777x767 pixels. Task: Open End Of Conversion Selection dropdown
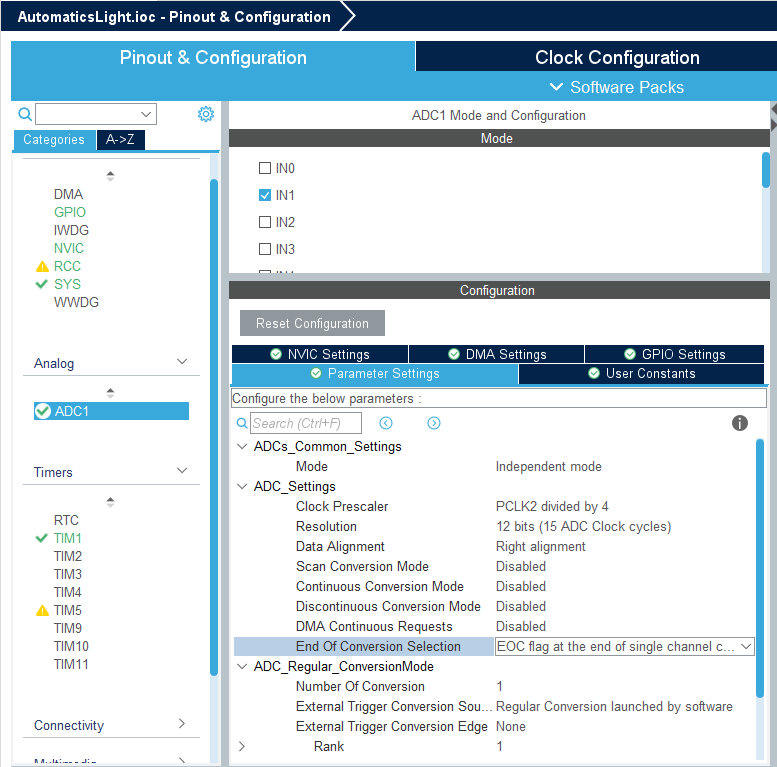point(745,647)
